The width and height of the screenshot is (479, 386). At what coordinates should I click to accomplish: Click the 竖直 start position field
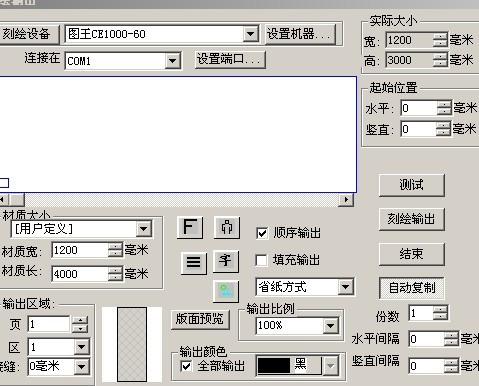(x=419, y=129)
